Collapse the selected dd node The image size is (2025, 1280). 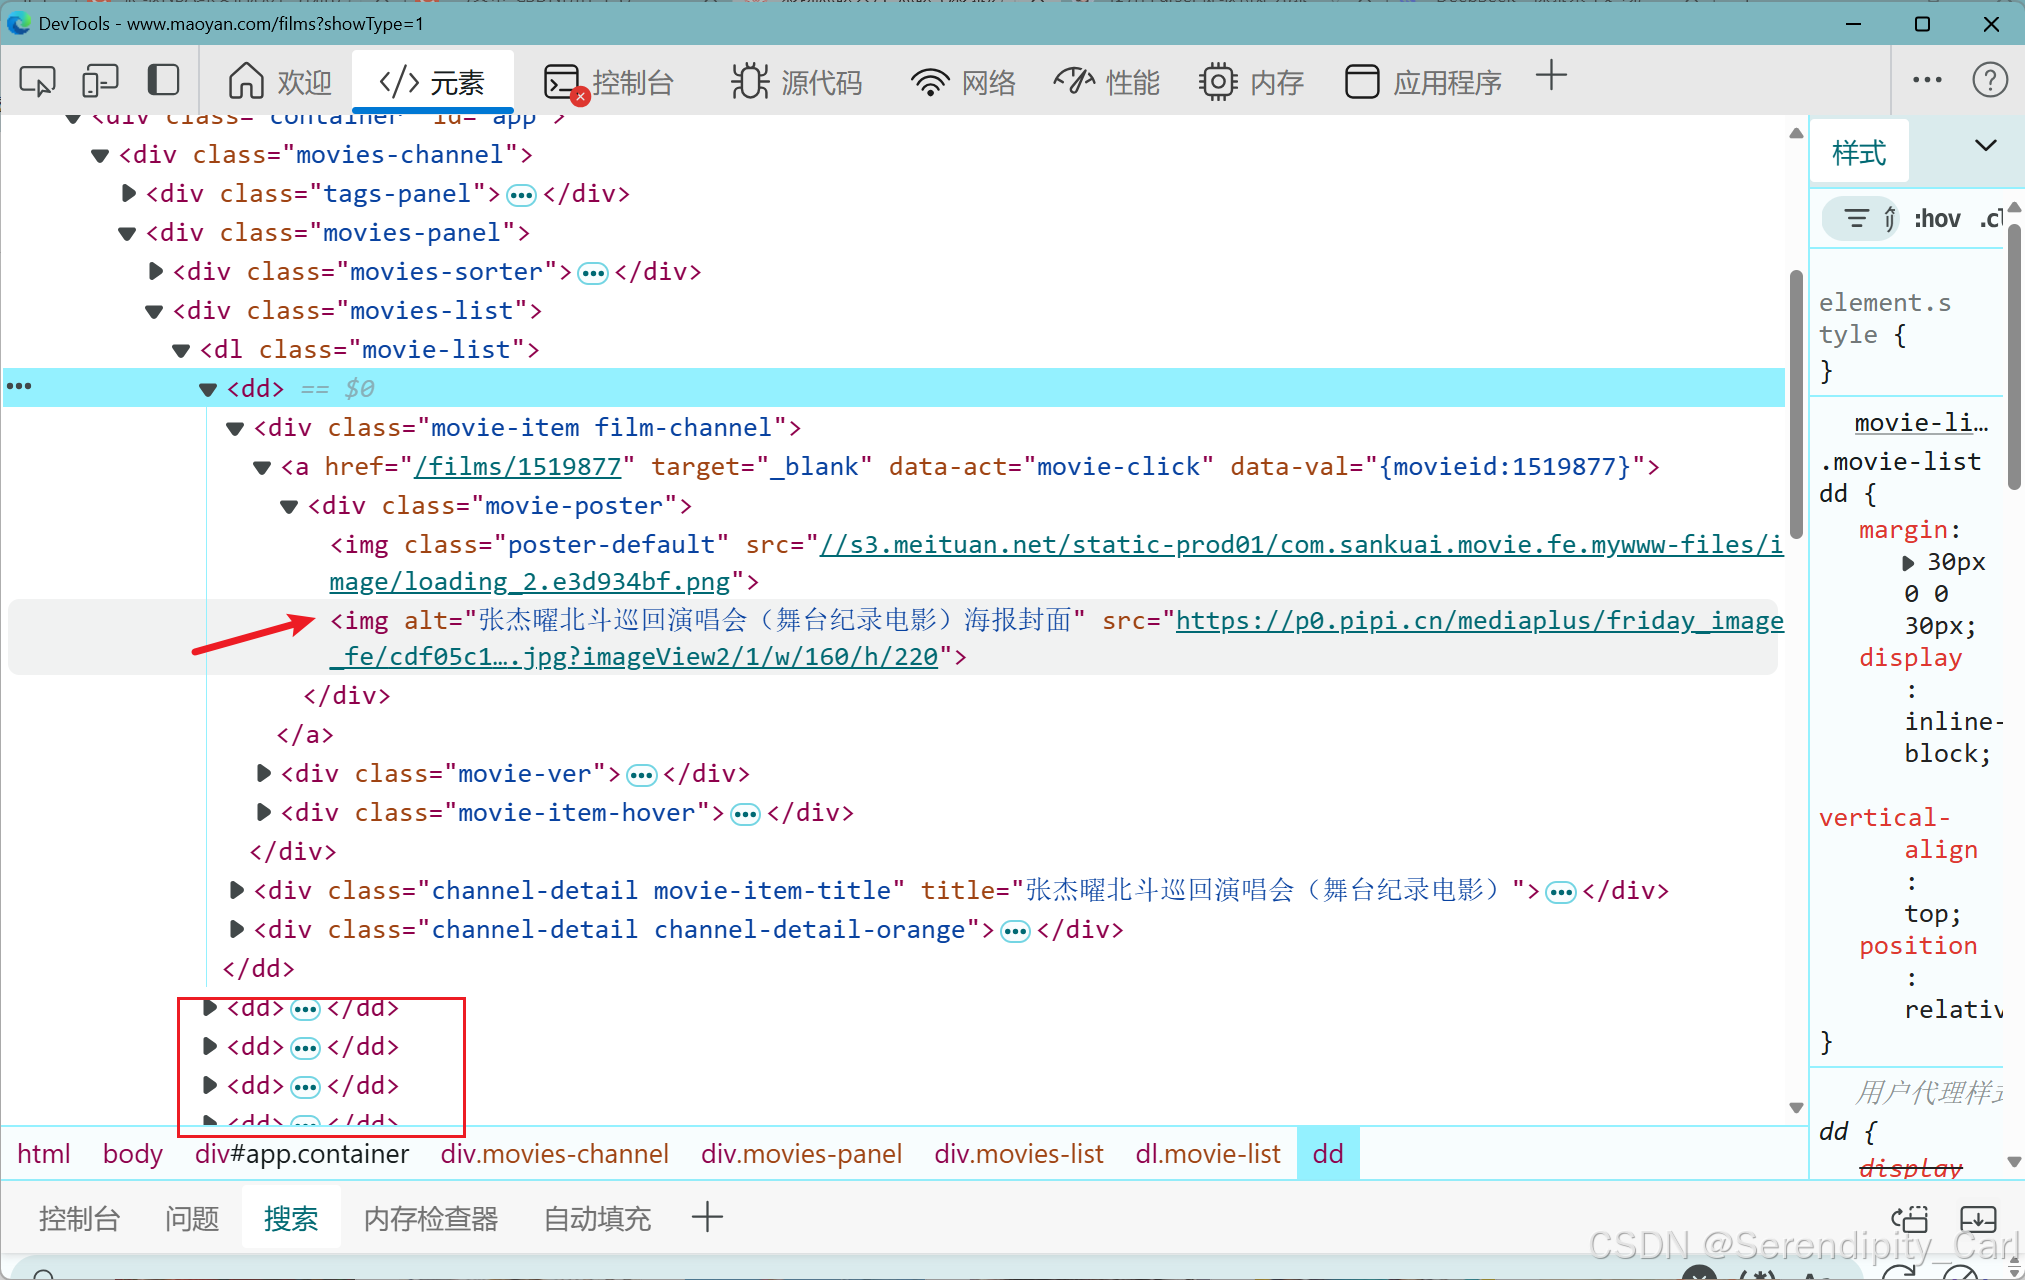tap(208, 389)
